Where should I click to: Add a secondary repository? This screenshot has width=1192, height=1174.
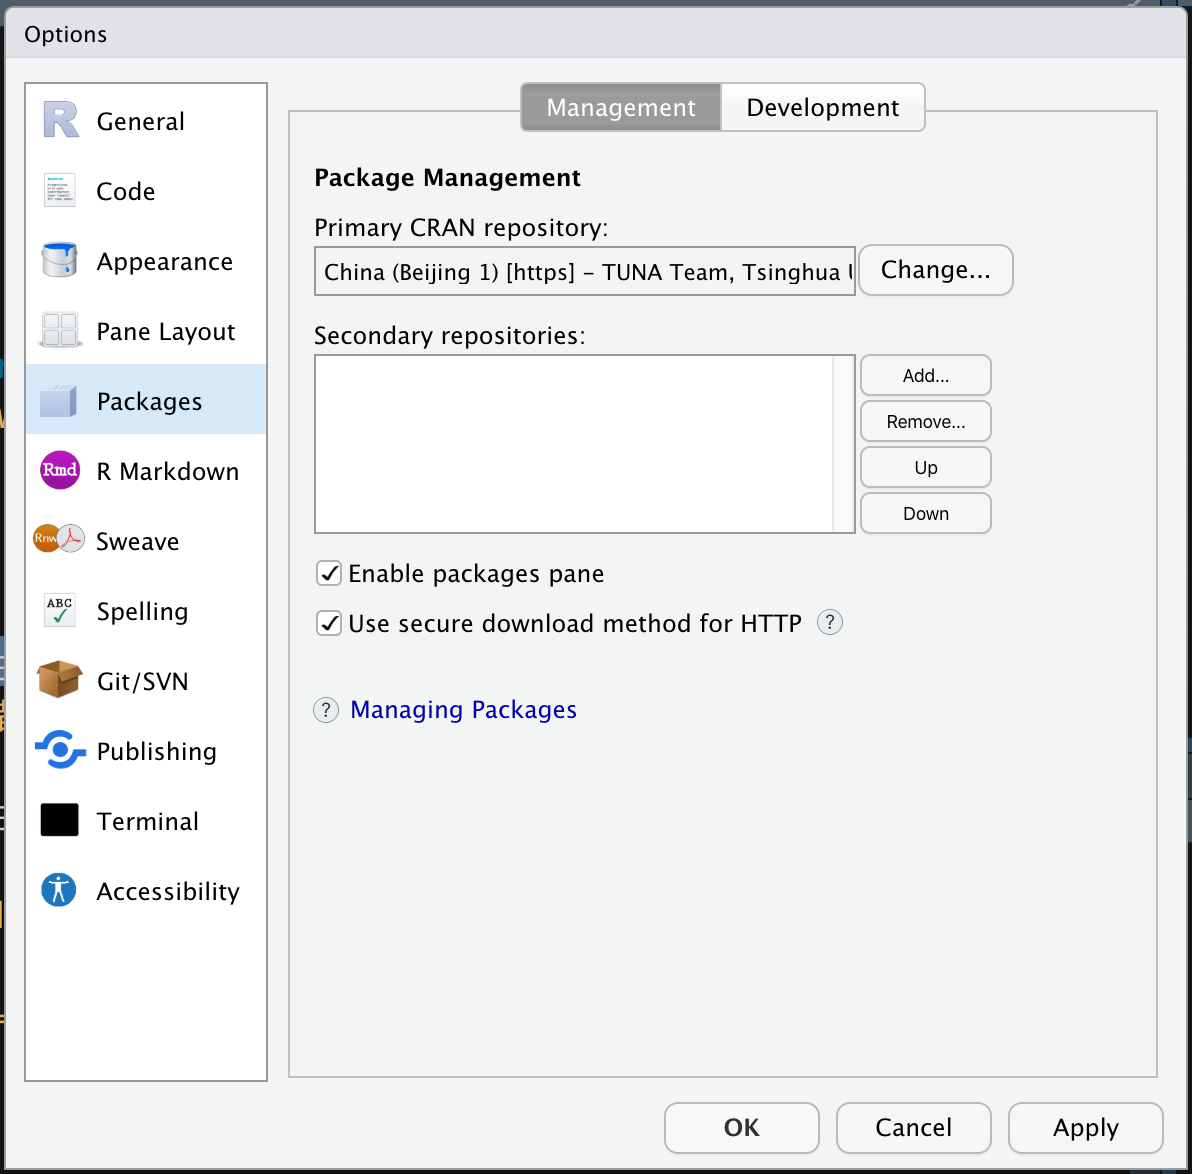click(925, 375)
